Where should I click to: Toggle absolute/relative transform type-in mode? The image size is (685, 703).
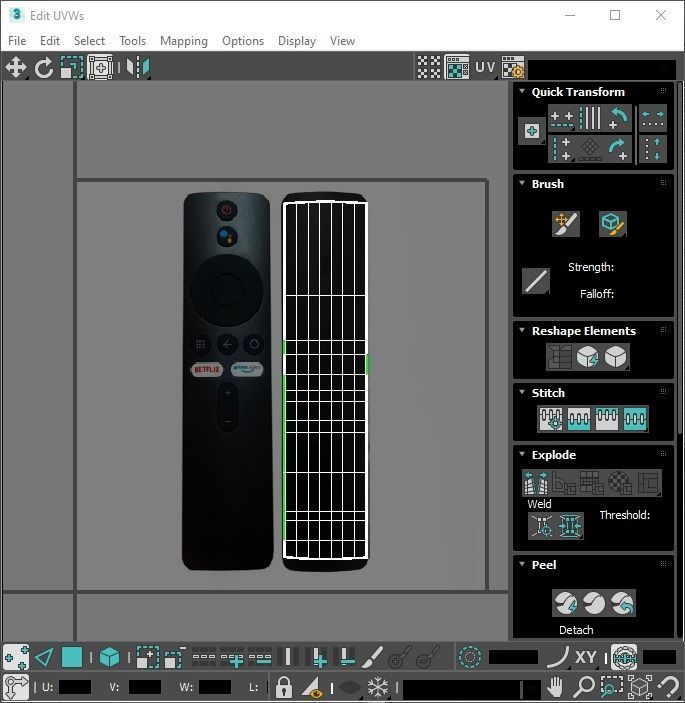(16, 686)
